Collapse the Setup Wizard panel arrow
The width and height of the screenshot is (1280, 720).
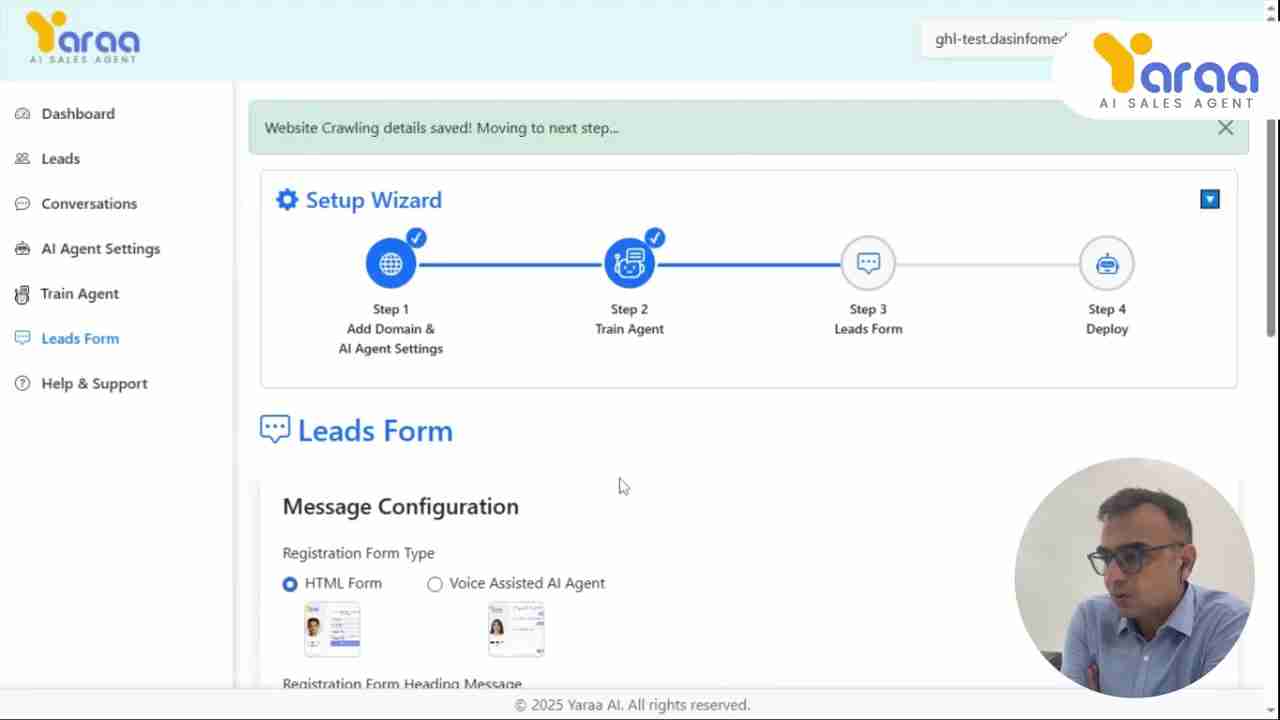1209,200
